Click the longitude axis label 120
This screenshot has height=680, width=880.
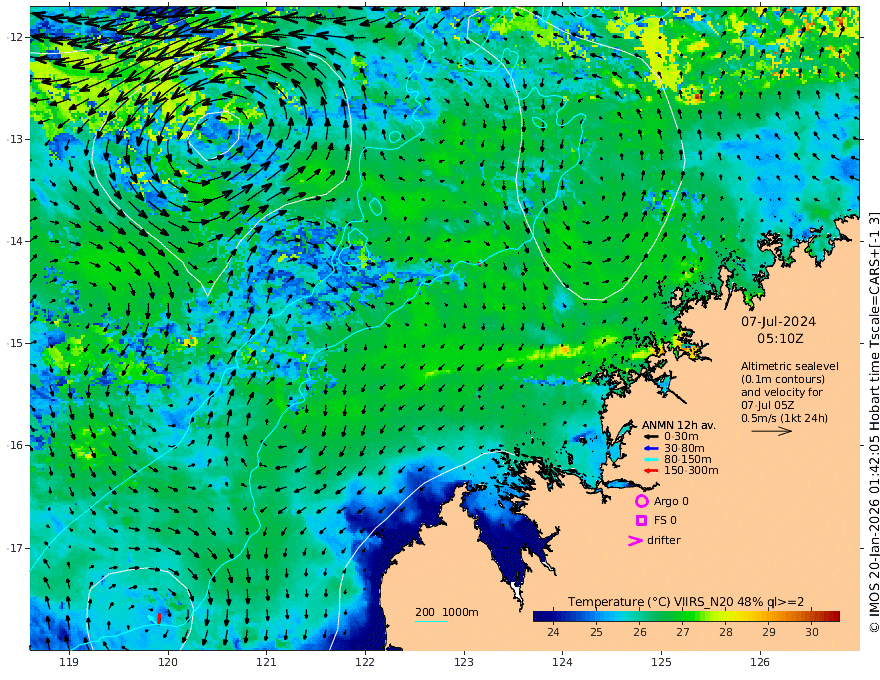tap(168, 663)
